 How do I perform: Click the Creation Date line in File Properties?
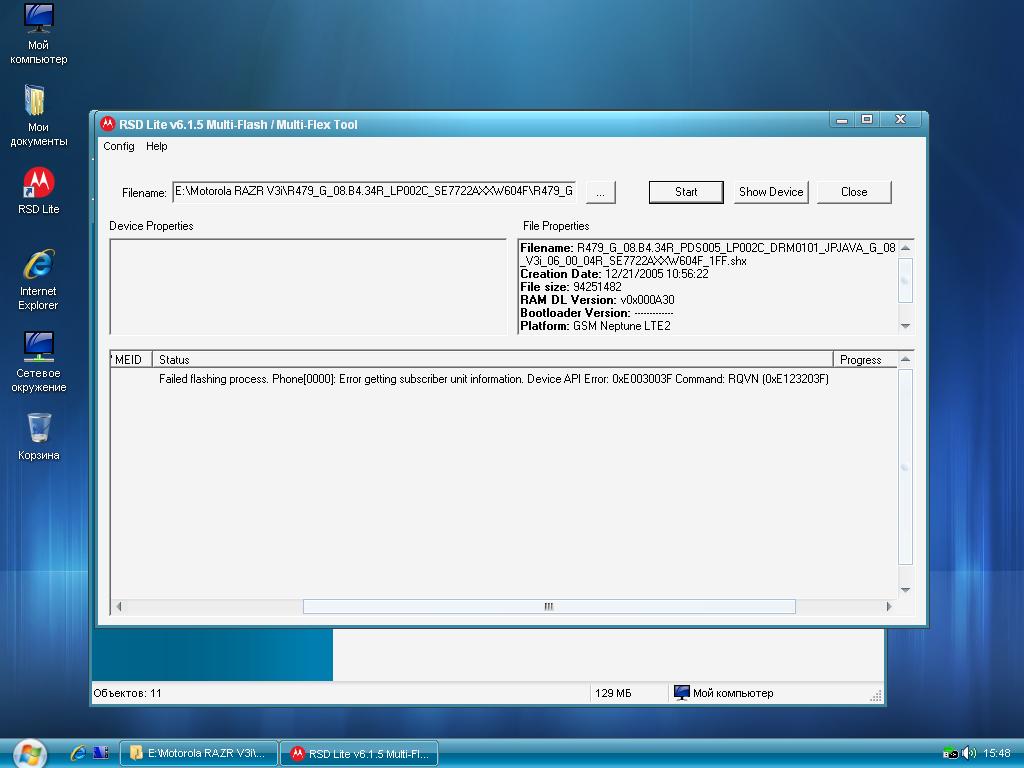coord(614,274)
